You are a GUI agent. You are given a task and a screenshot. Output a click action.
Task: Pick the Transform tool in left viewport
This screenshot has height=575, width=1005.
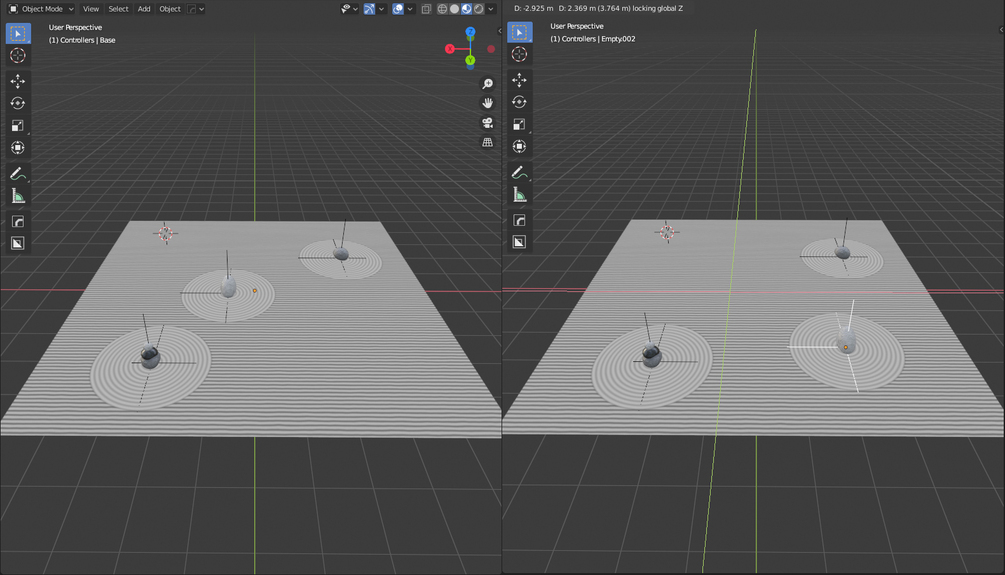tap(18, 148)
